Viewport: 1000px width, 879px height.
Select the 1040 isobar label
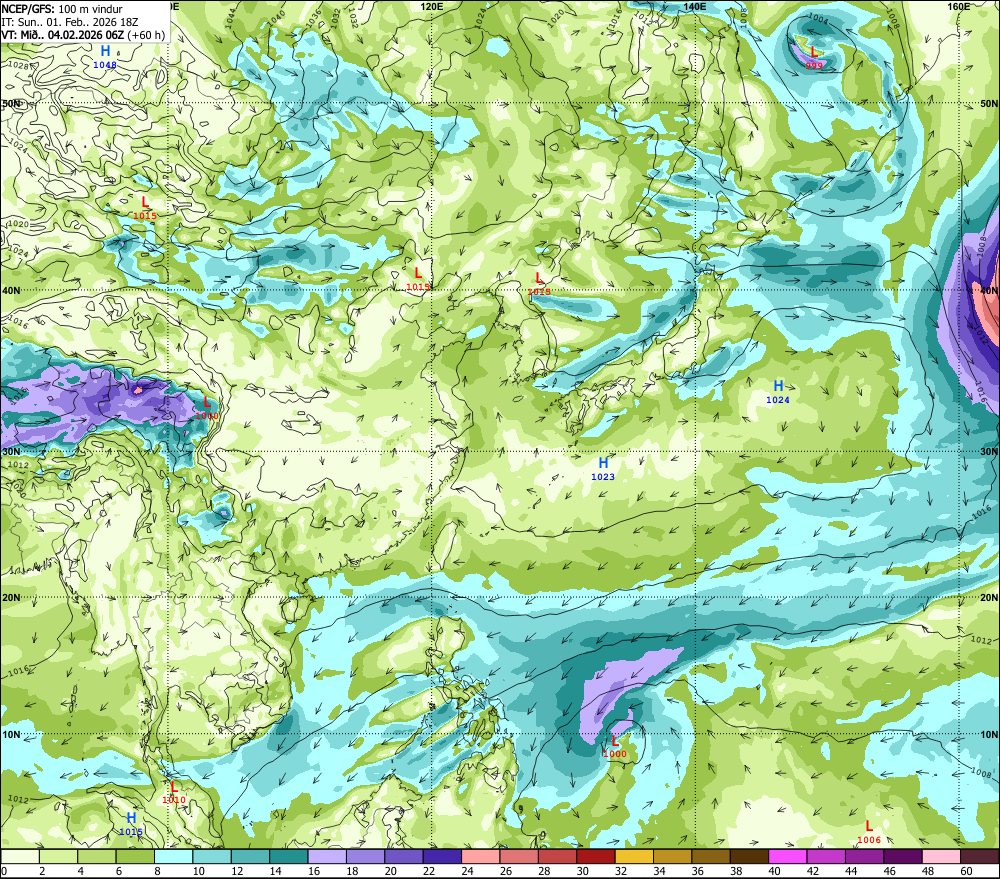tap(276, 17)
